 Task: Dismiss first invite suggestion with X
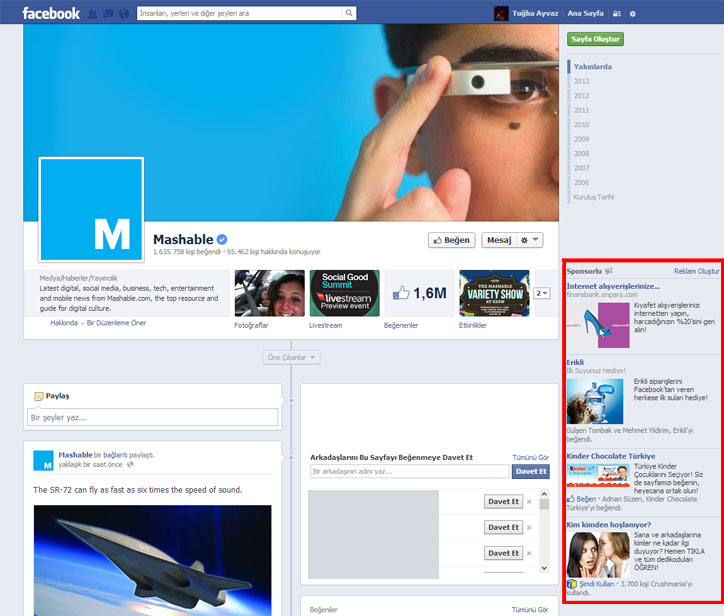tap(529, 501)
